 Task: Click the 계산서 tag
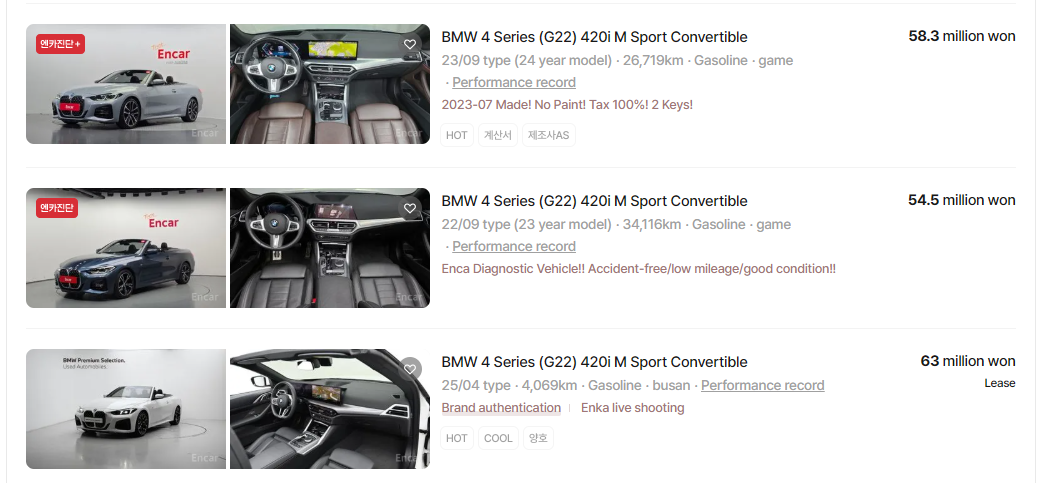pos(498,135)
